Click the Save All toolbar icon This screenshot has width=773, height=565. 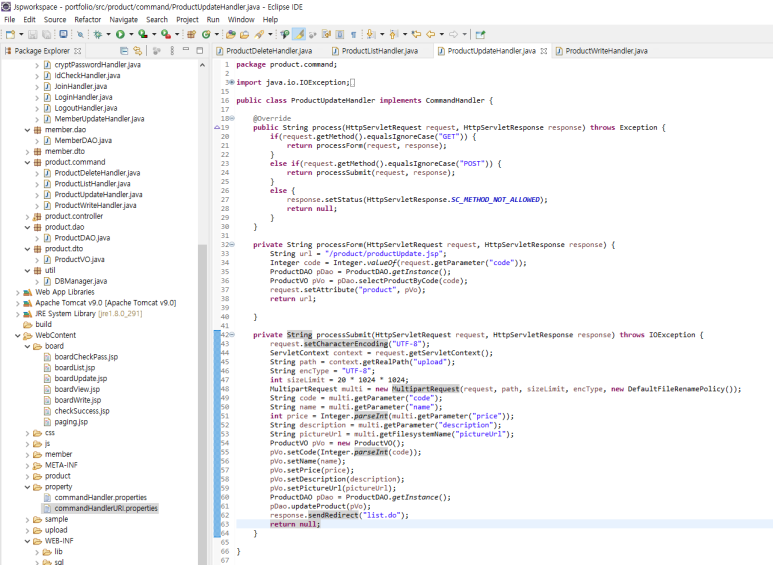[x=46, y=35]
